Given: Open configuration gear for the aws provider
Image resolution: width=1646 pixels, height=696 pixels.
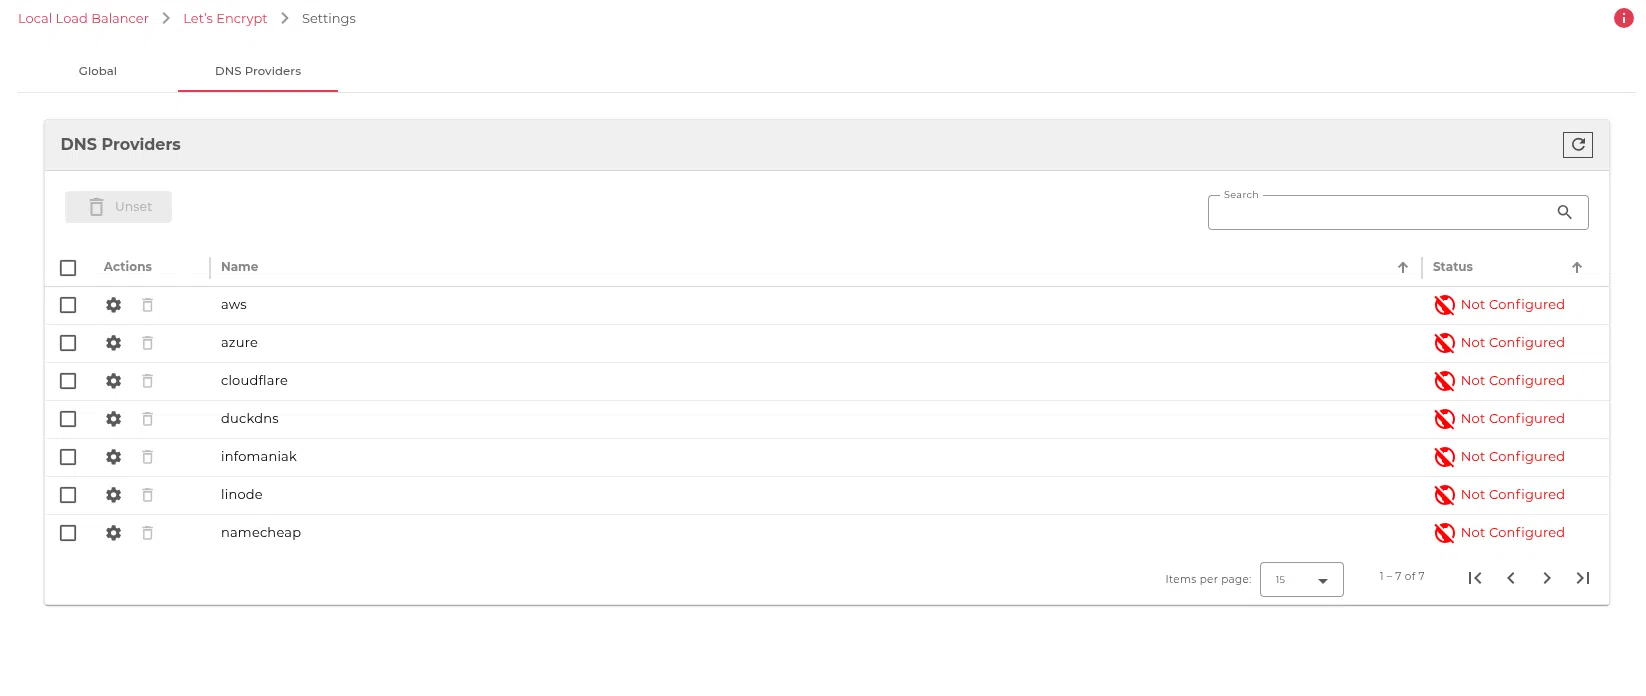Looking at the screenshot, I should click(113, 305).
